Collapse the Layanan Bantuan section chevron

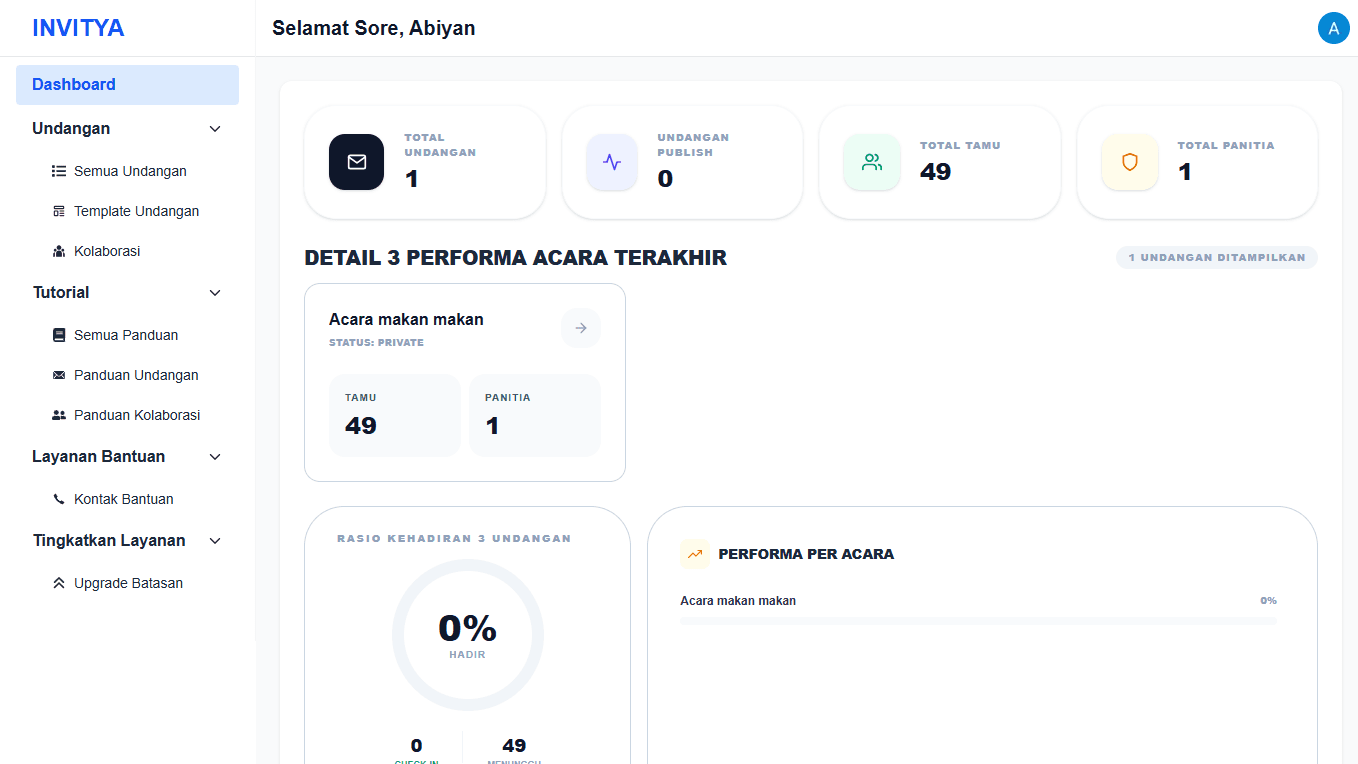click(215, 456)
